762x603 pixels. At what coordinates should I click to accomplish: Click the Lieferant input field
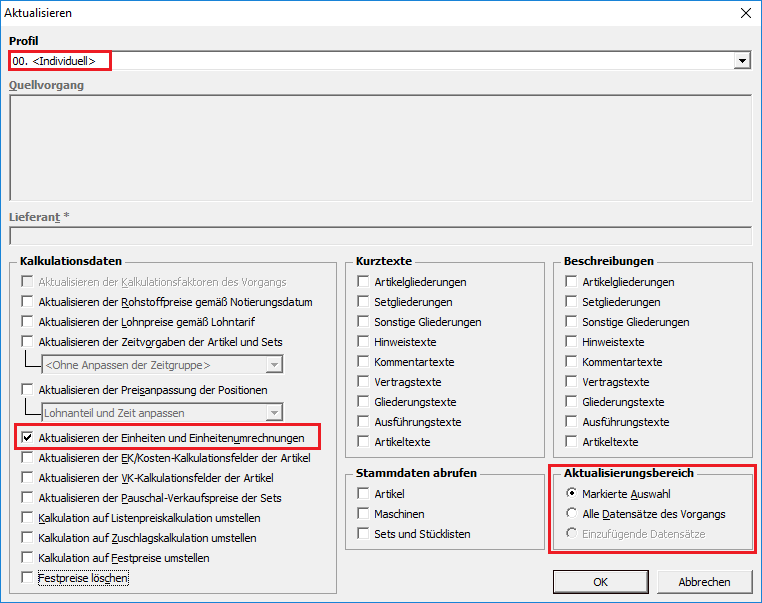coord(380,236)
